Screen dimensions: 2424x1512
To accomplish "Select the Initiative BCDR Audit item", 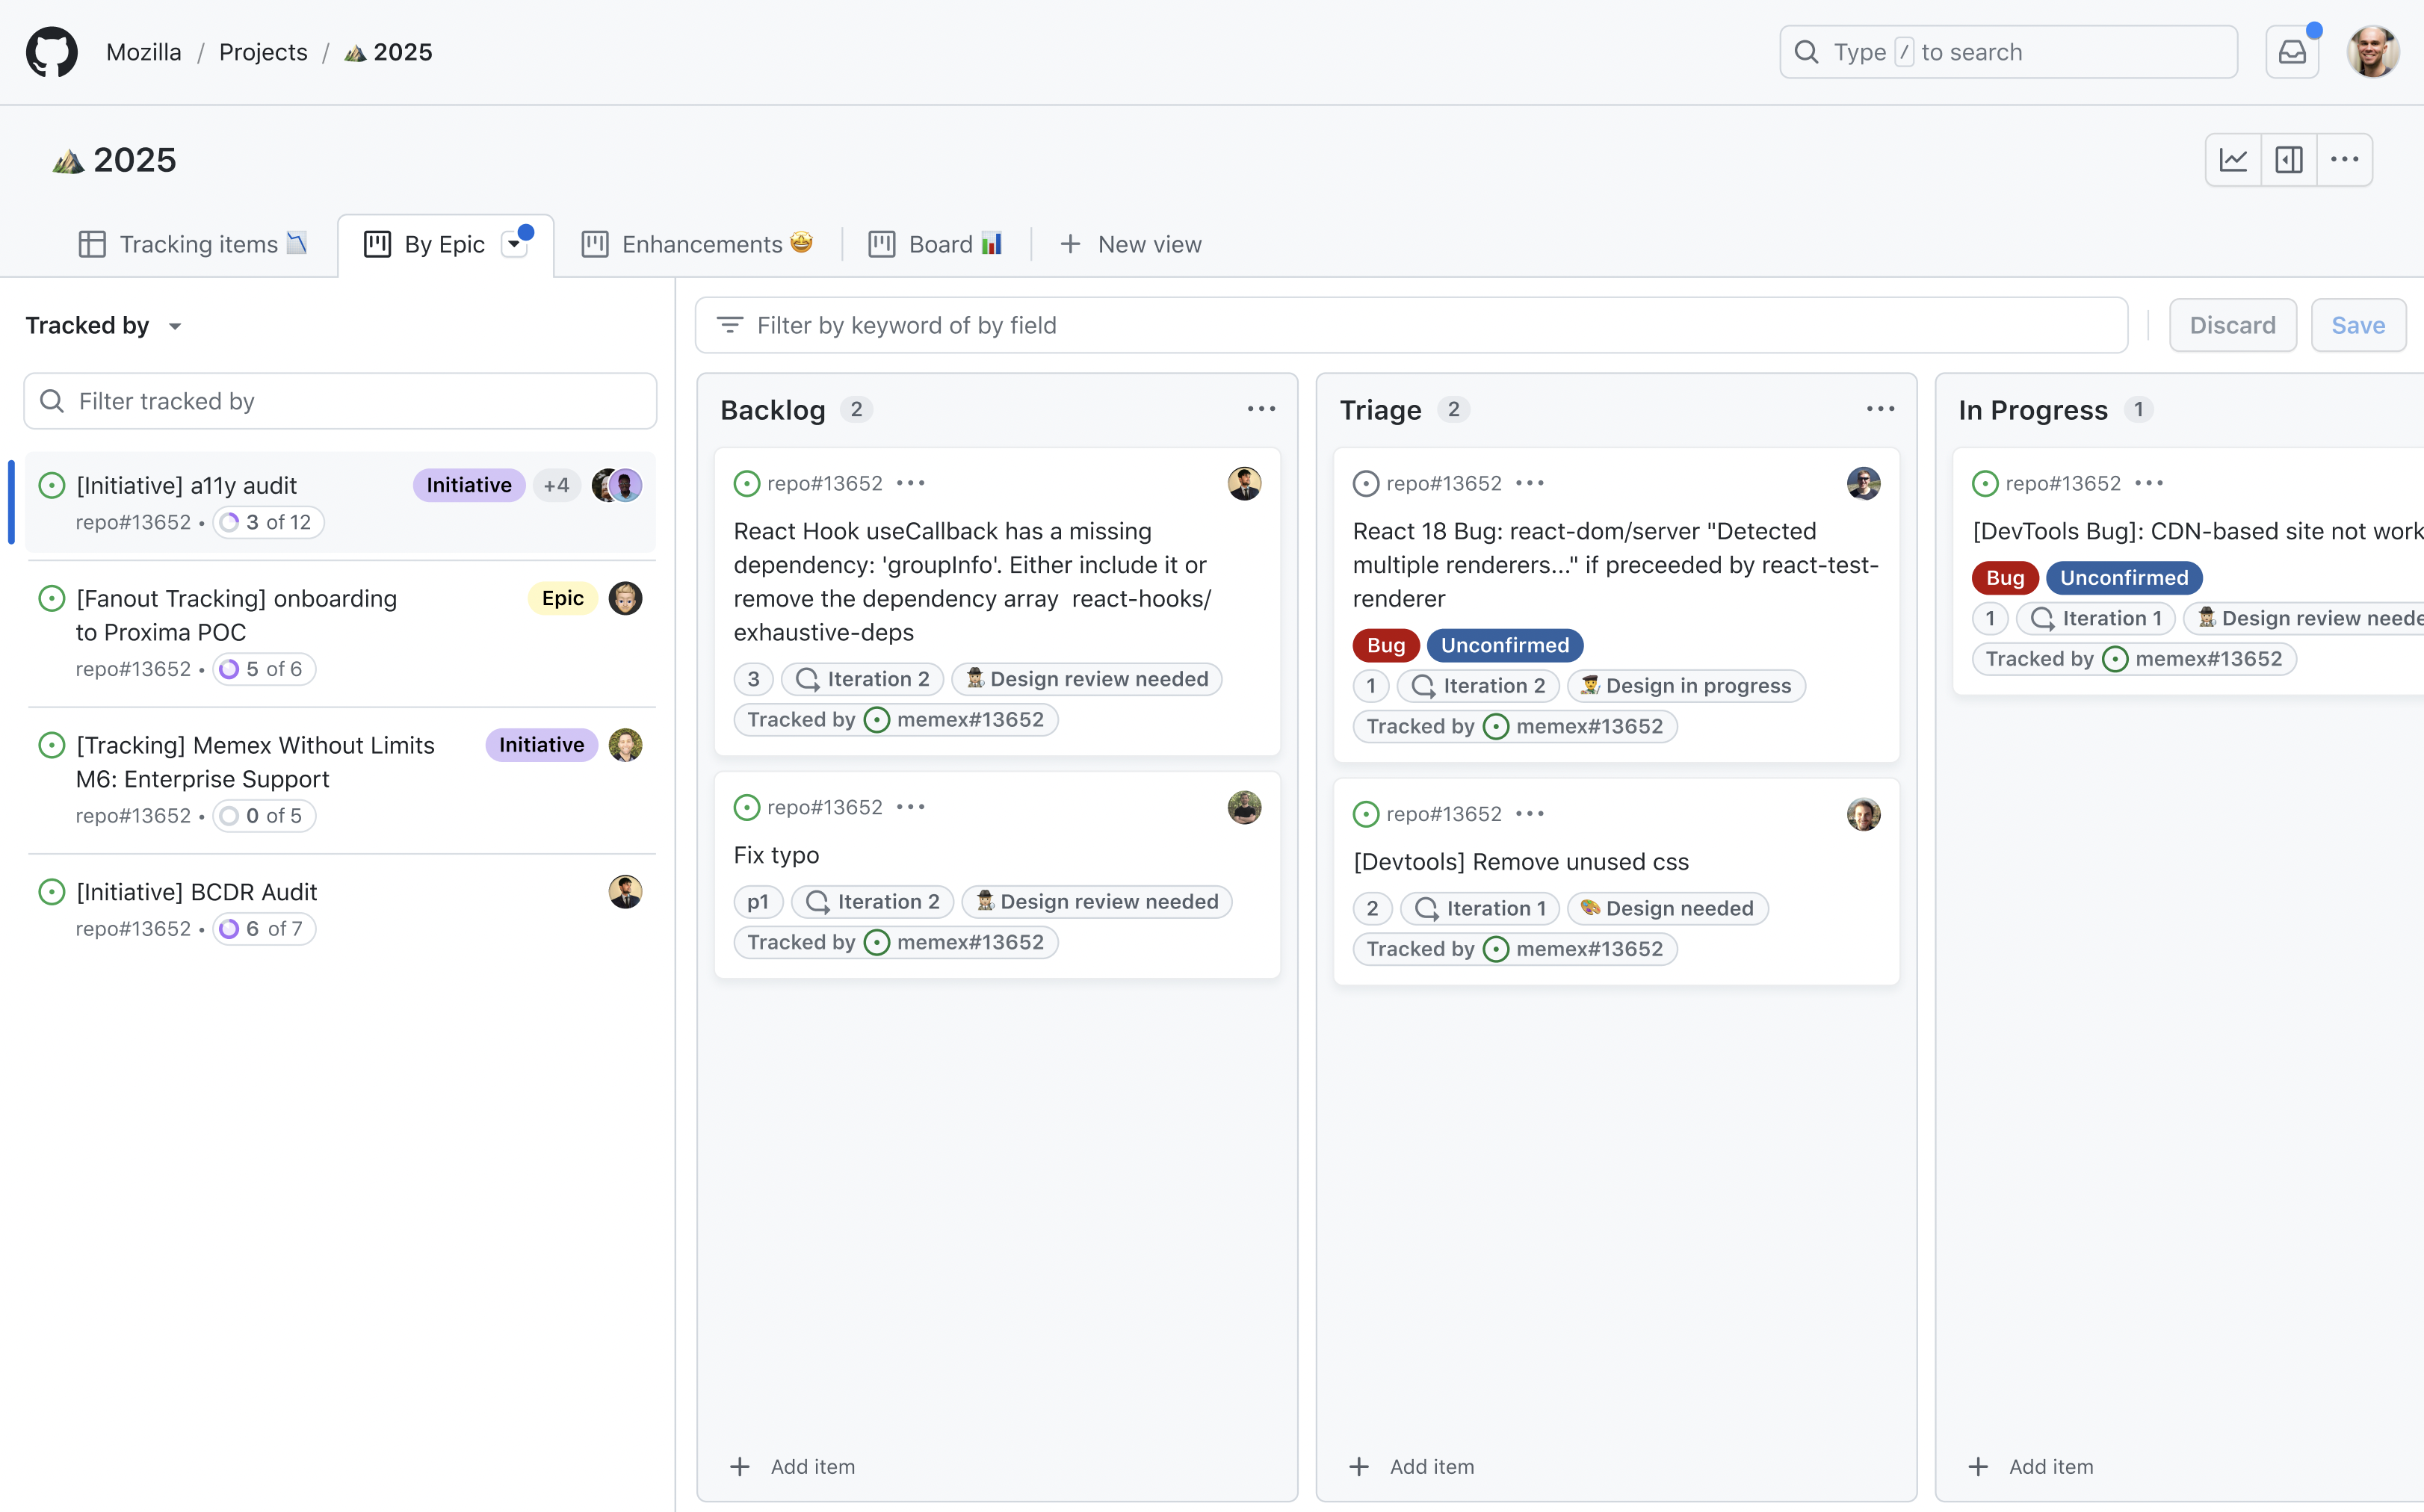I will 197,892.
